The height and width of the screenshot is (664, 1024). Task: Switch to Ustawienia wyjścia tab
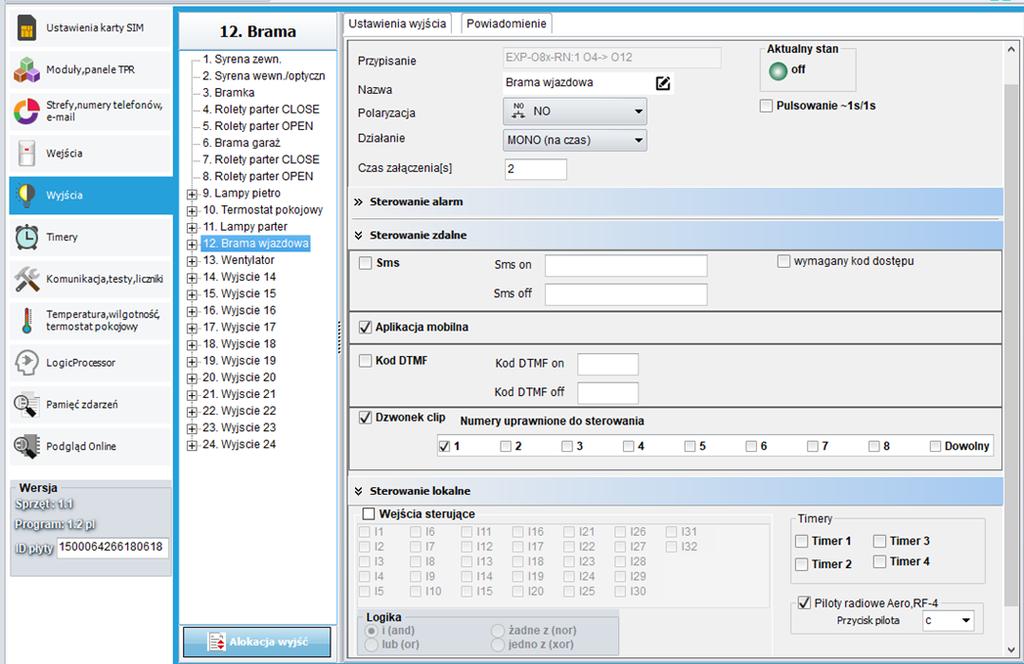tap(397, 24)
